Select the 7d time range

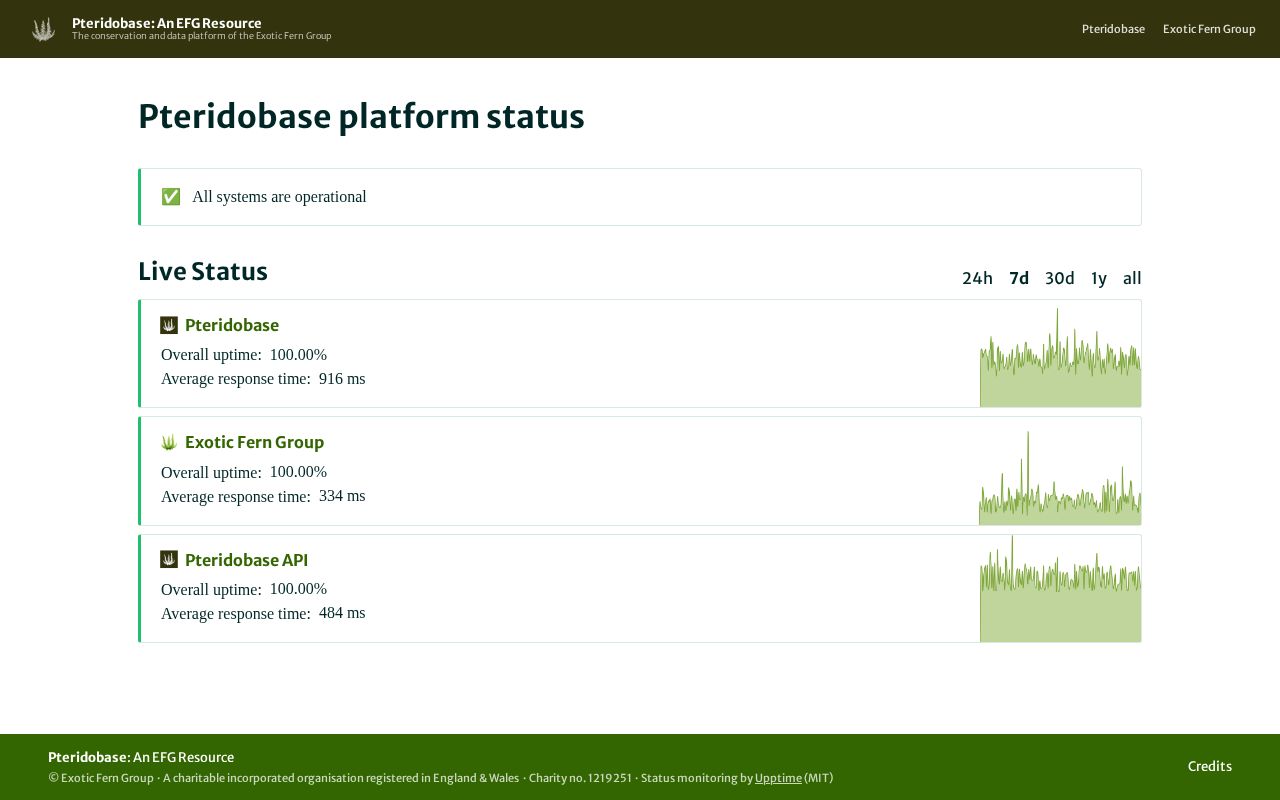point(1019,278)
